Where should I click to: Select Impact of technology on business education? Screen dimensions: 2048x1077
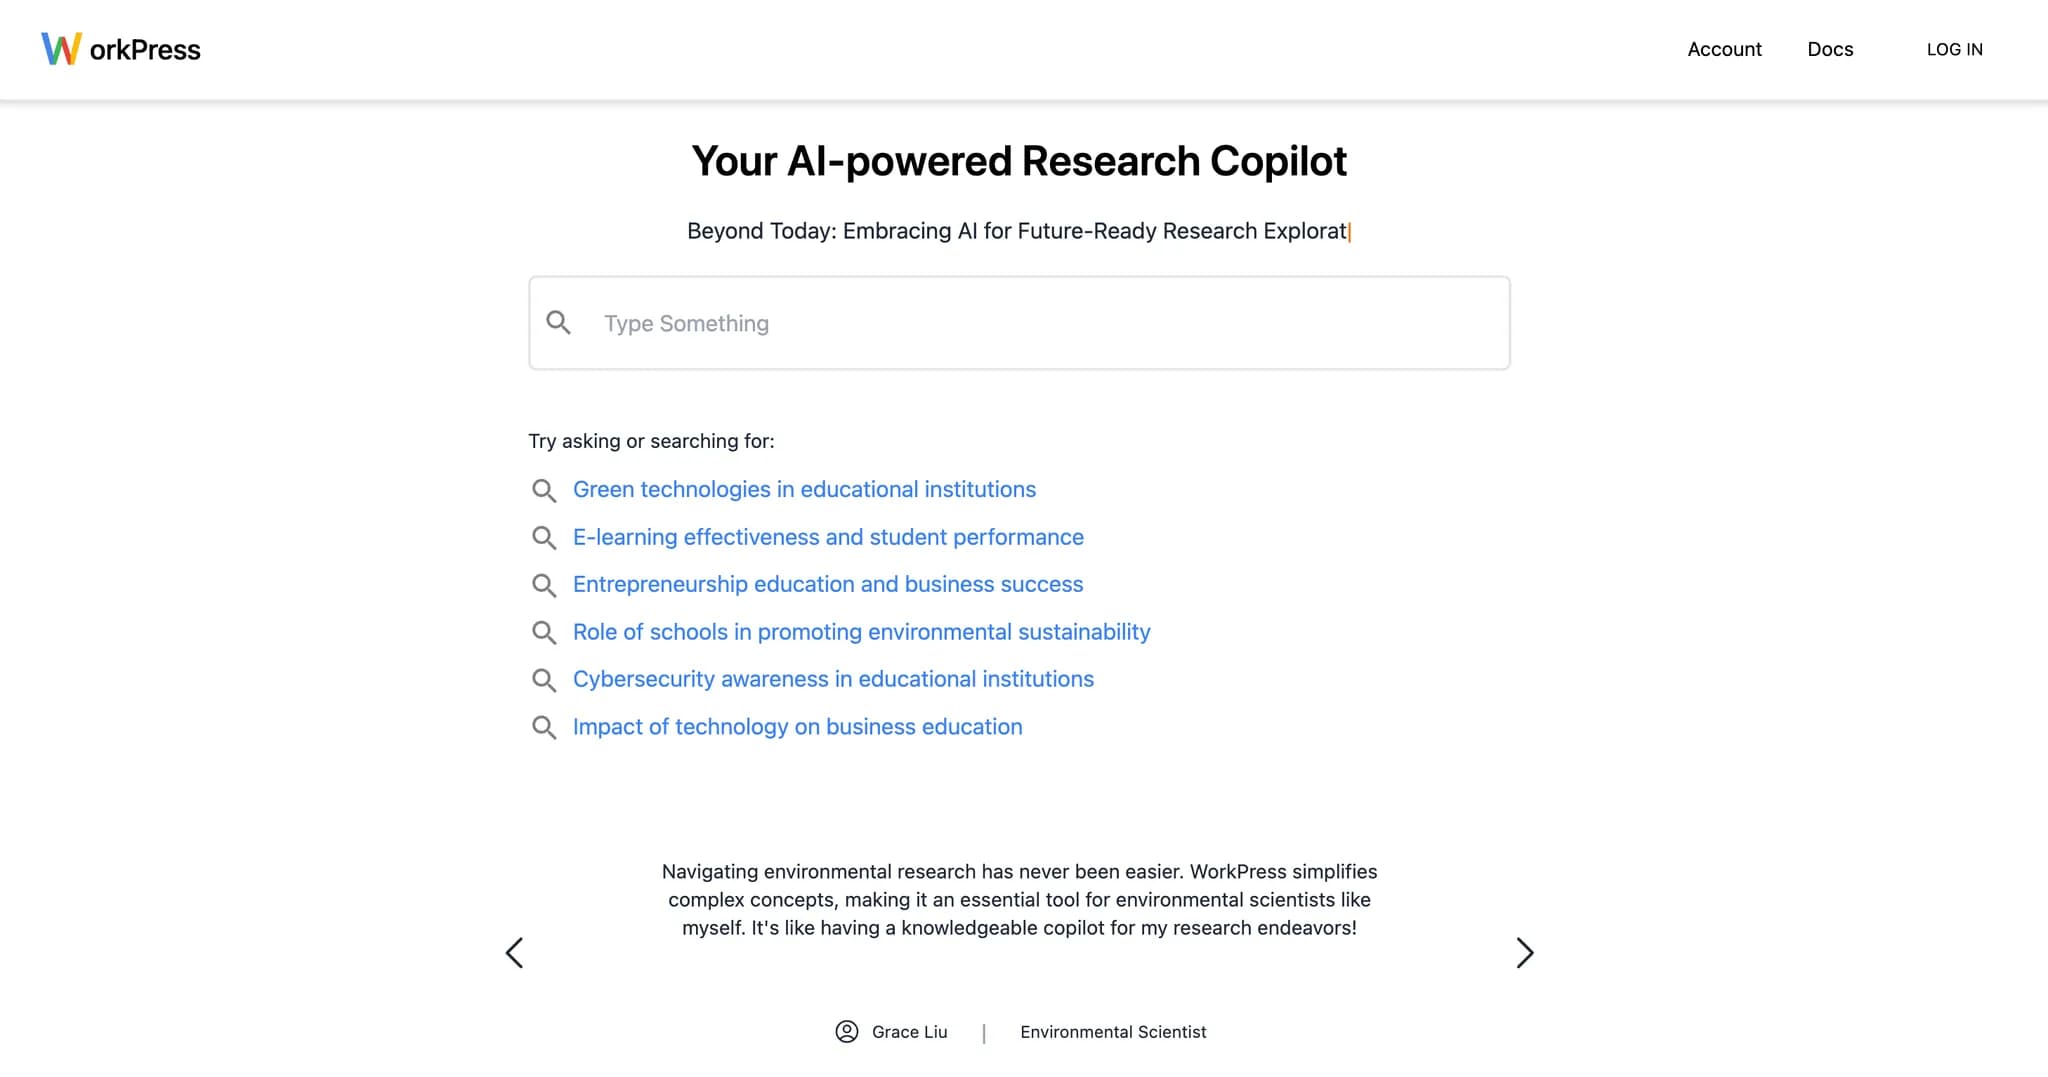point(798,727)
